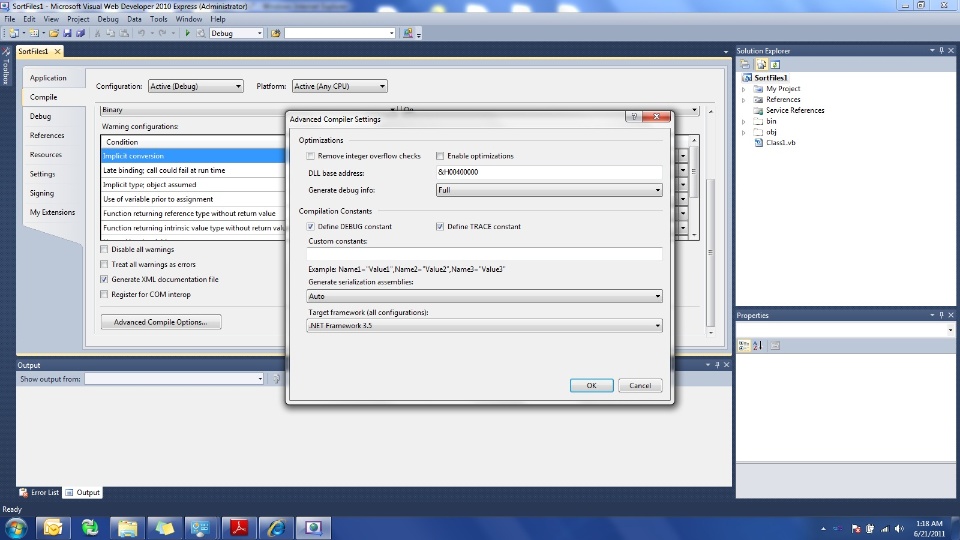Screen dimensions: 960x540
Task: Click the volume icon in system tray
Action: (x=899, y=528)
